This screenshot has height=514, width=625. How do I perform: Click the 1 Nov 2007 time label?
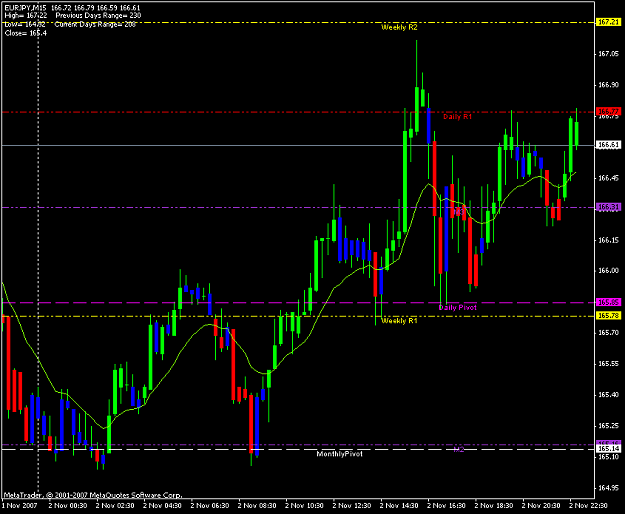click(20, 506)
